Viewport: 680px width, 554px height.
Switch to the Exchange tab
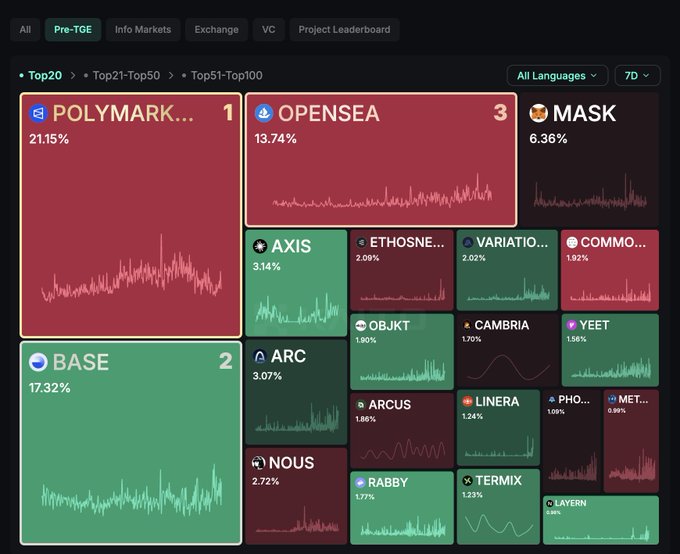pyautogui.click(x=216, y=30)
